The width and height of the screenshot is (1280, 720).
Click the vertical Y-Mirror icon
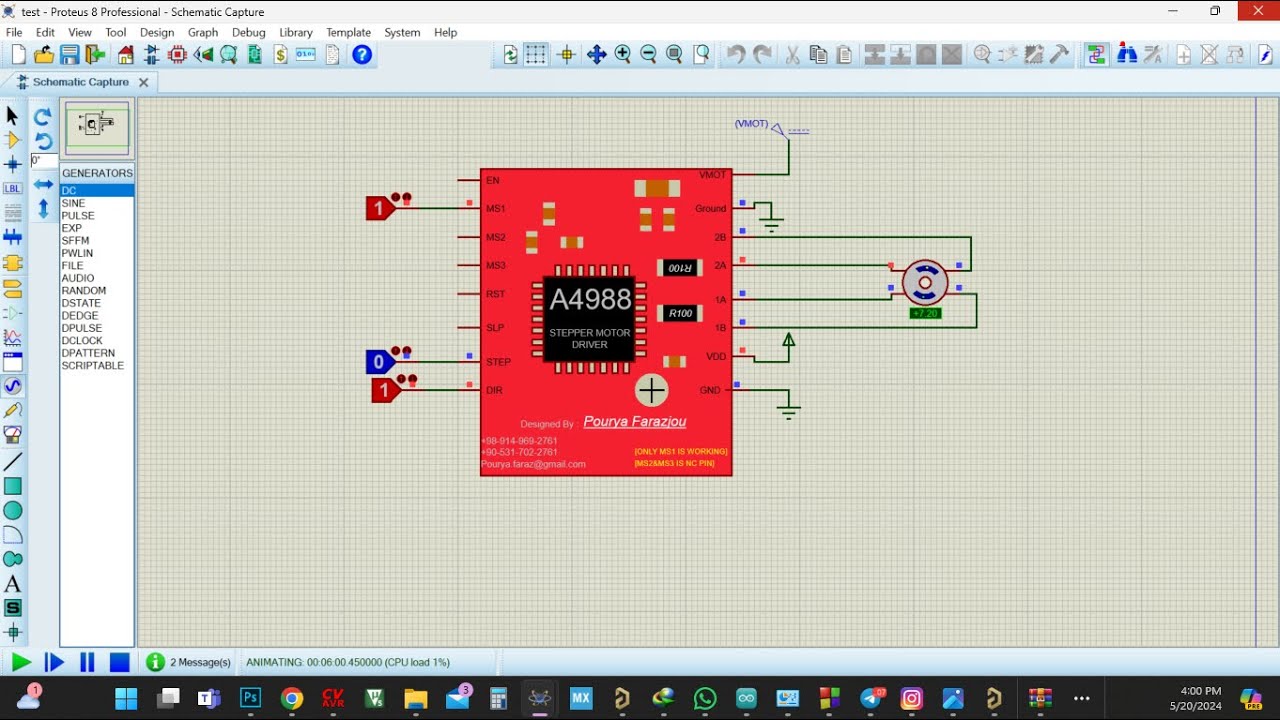click(43, 208)
